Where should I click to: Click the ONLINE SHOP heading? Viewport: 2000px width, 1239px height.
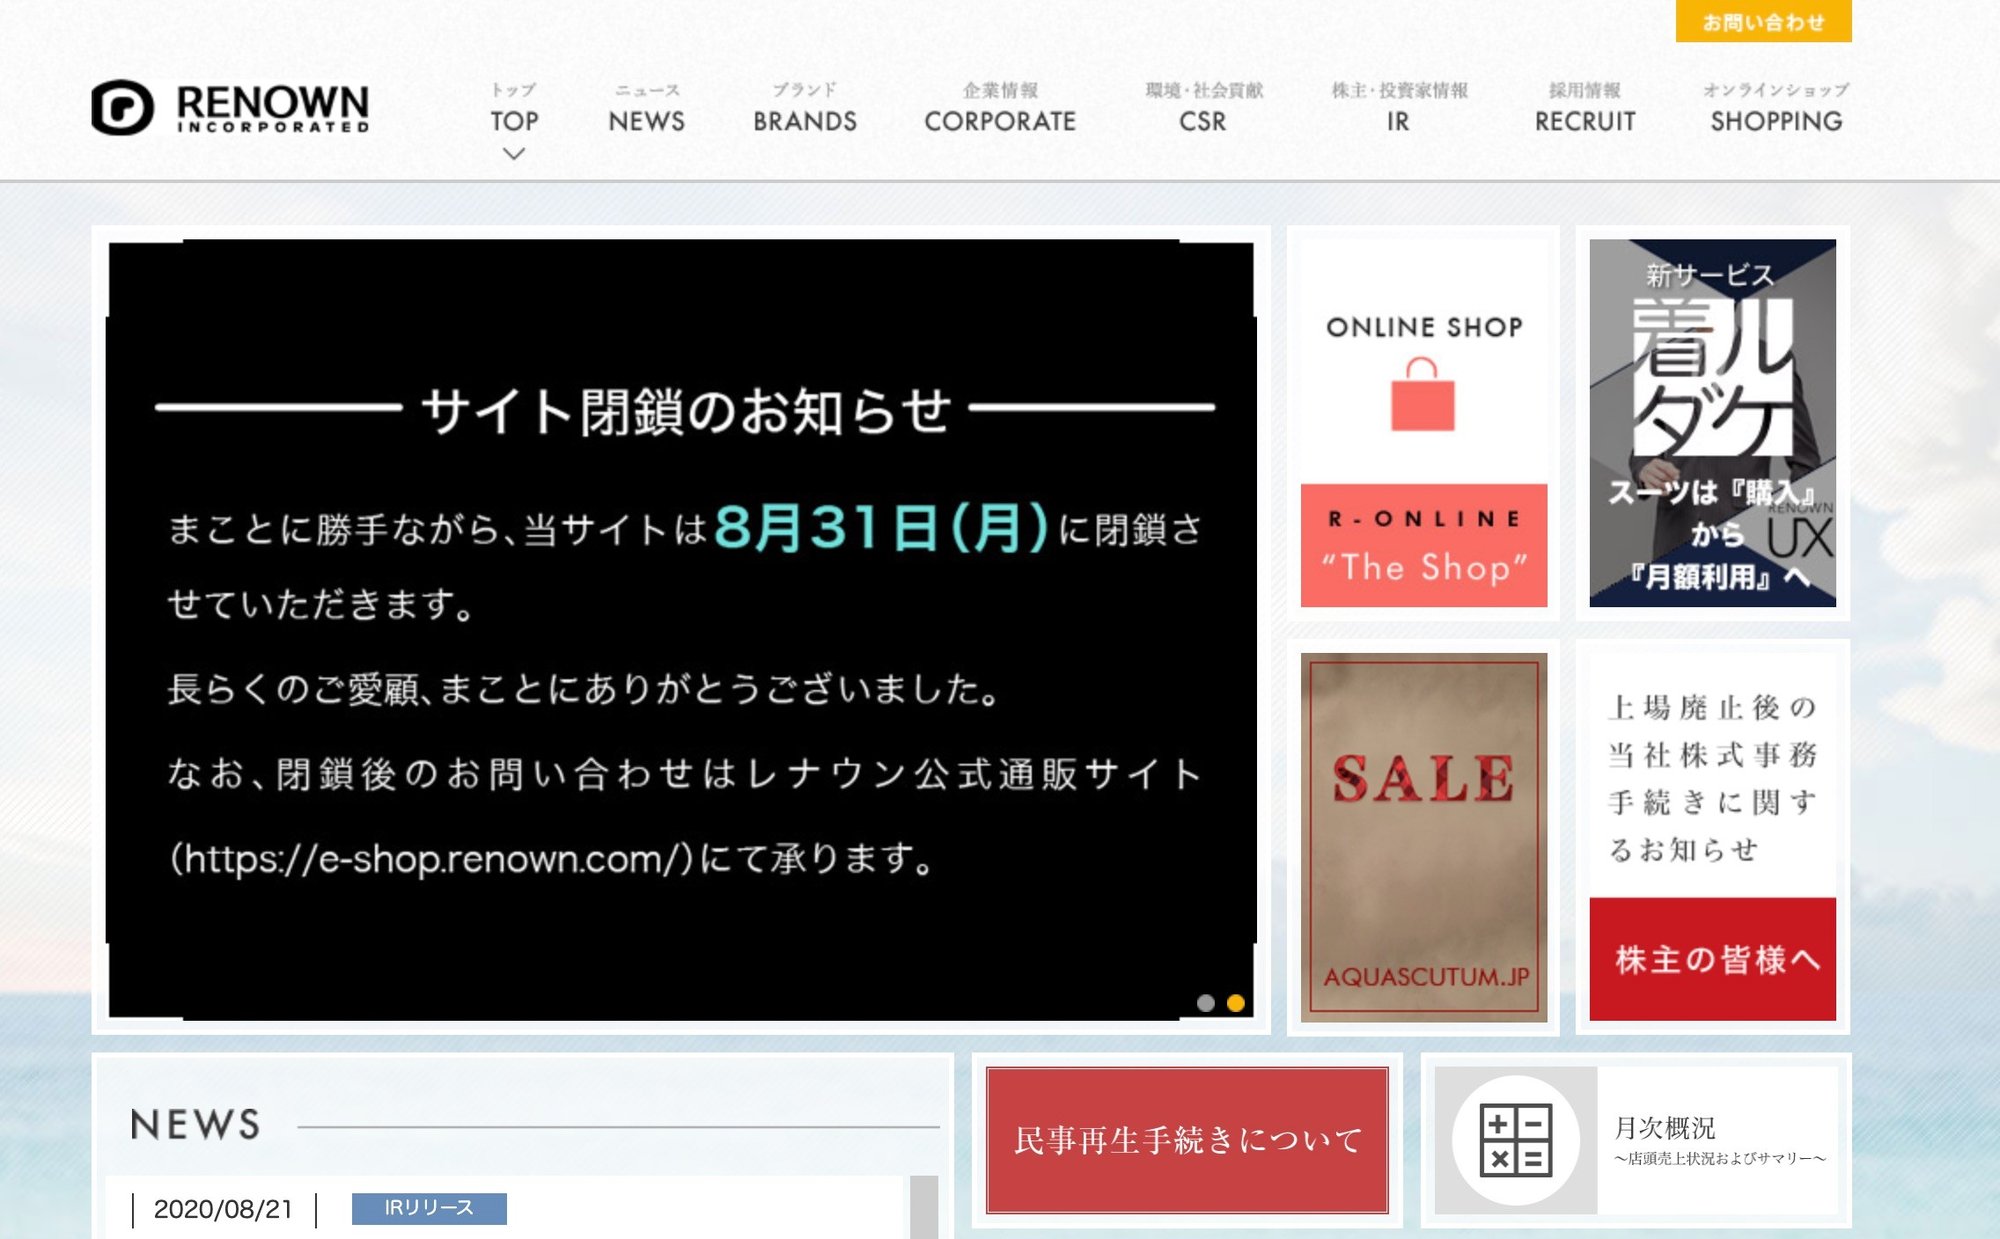coord(1424,327)
